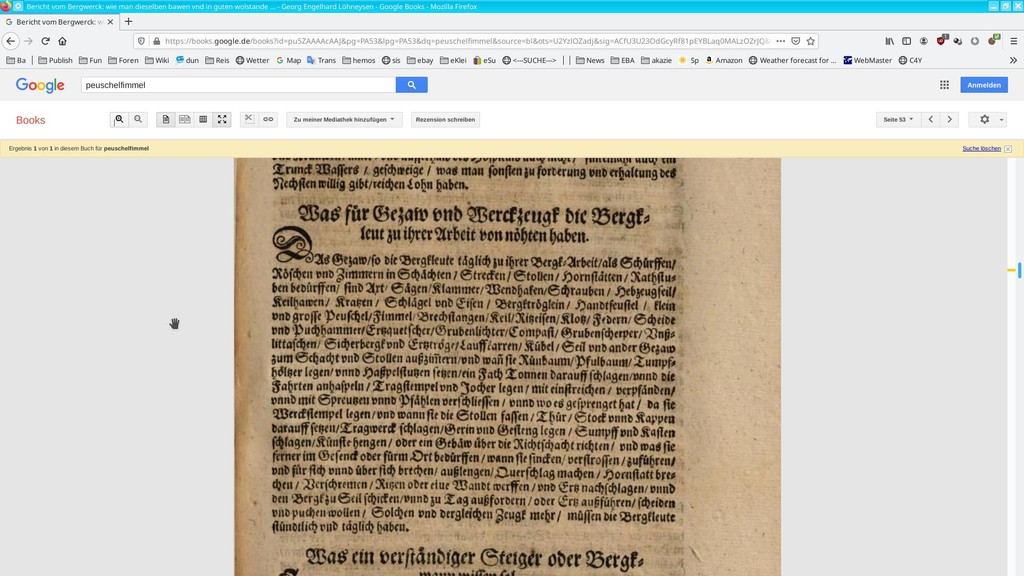Switch to thumbnail grid view
Viewport: 1024px width, 576px height.
coord(203,120)
